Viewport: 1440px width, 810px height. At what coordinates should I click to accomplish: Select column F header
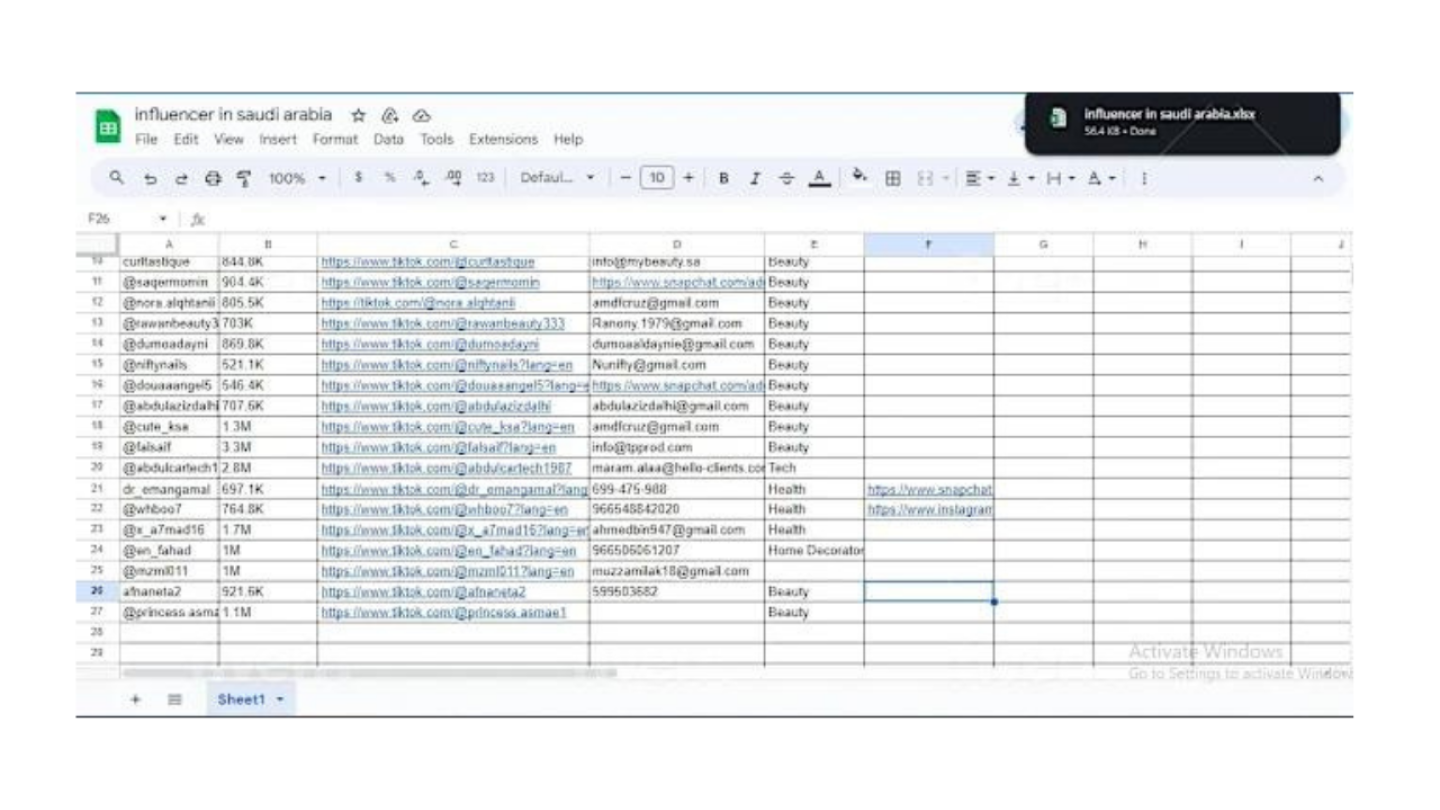point(929,243)
